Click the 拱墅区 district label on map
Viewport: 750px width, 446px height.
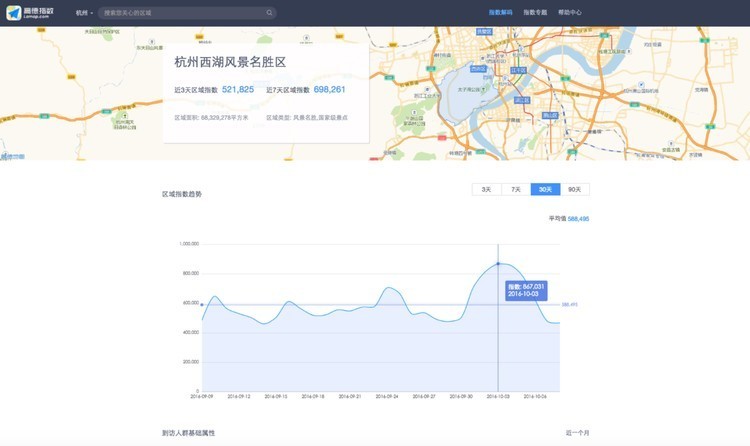point(484,32)
